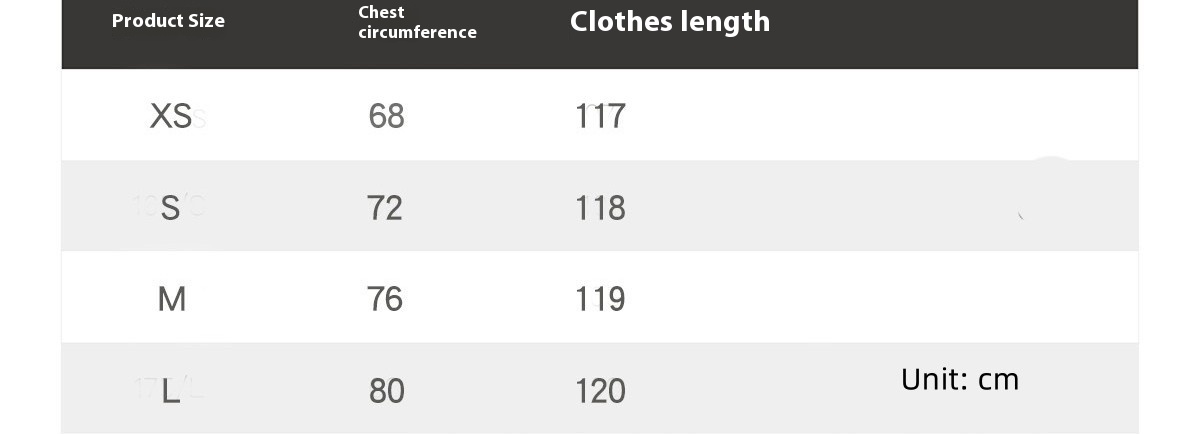Click clothes length value 118
1200x434 pixels.
[x=600, y=208]
